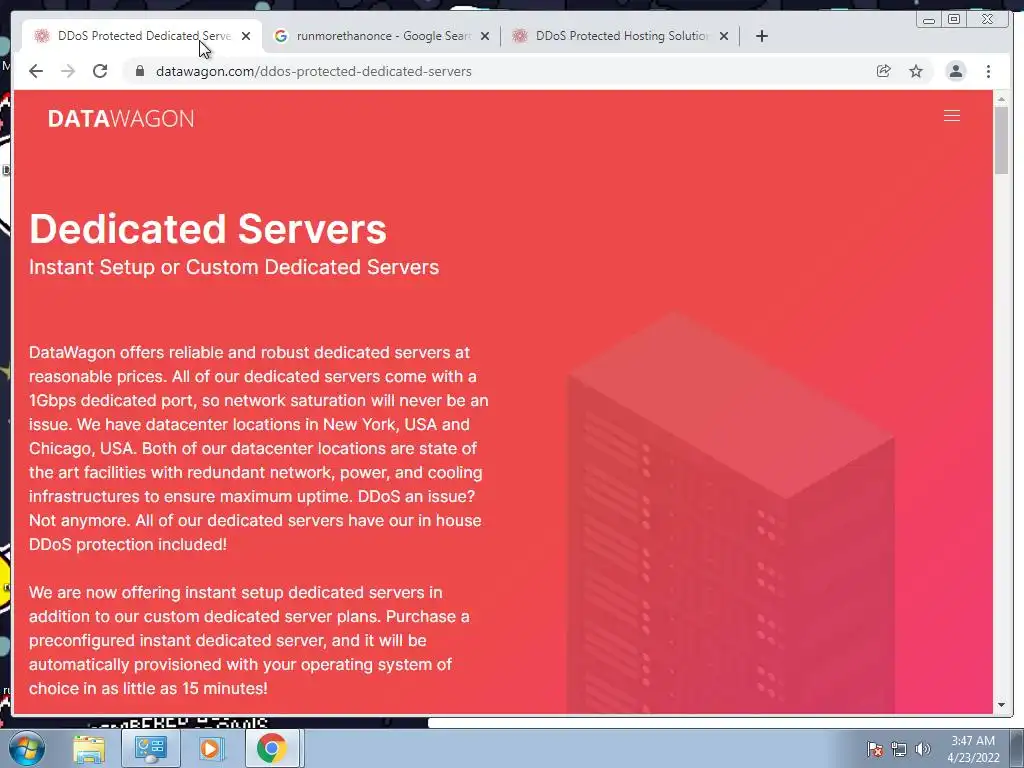Share this page icon in address bar

click(884, 71)
